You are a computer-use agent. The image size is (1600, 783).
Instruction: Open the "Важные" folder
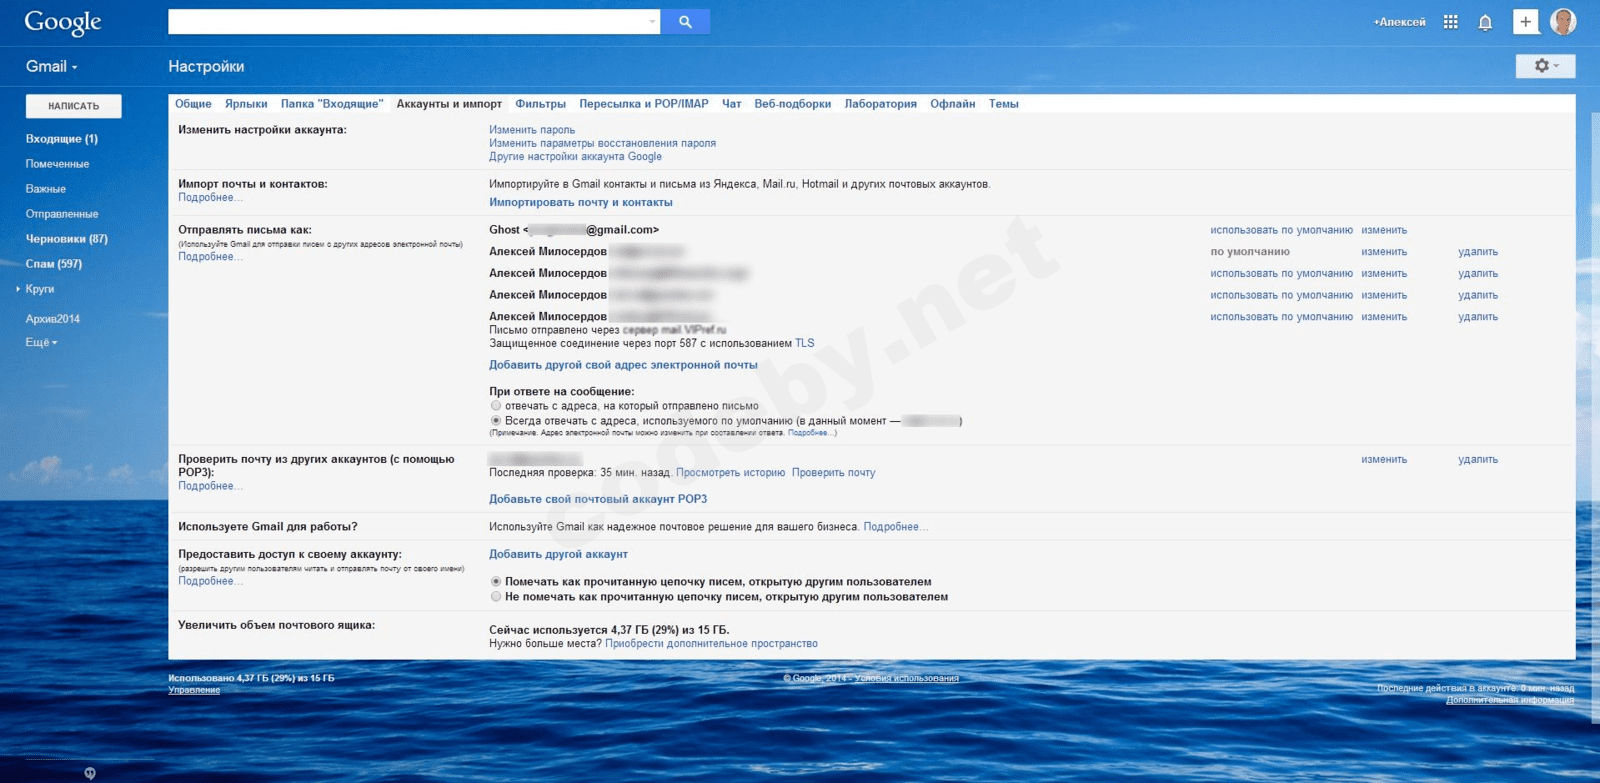click(x=46, y=189)
